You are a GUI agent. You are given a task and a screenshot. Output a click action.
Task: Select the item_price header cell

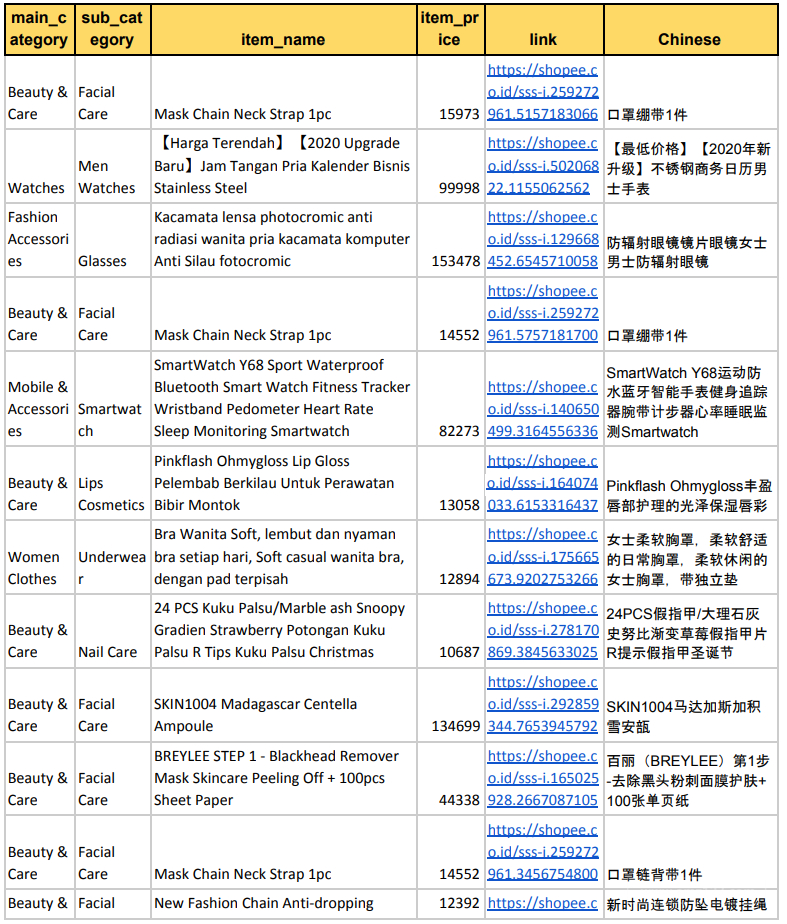450,29
